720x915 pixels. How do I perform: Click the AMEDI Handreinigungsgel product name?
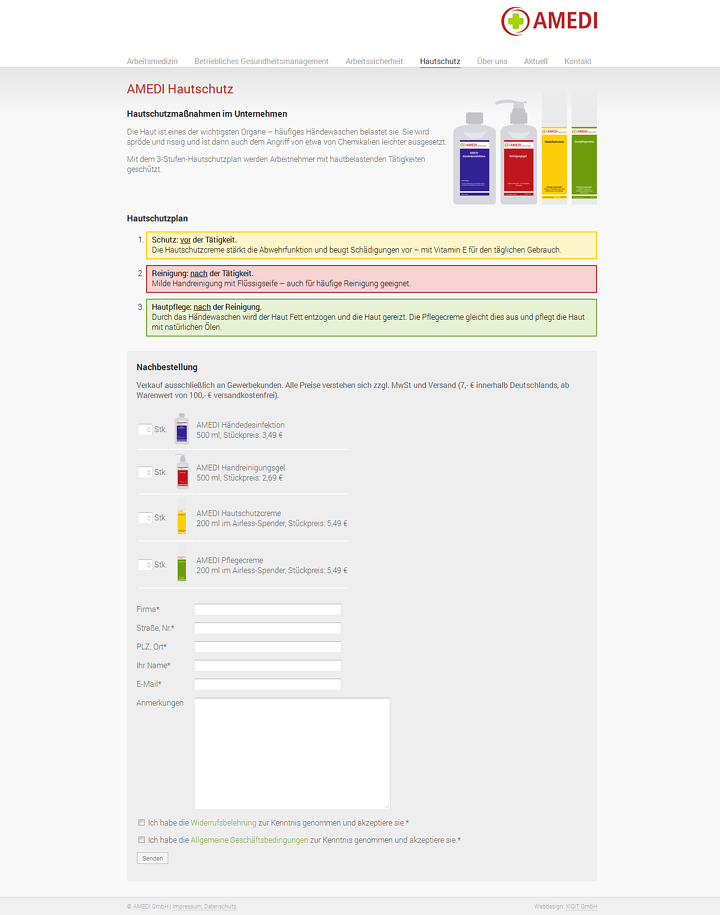[x=240, y=467]
